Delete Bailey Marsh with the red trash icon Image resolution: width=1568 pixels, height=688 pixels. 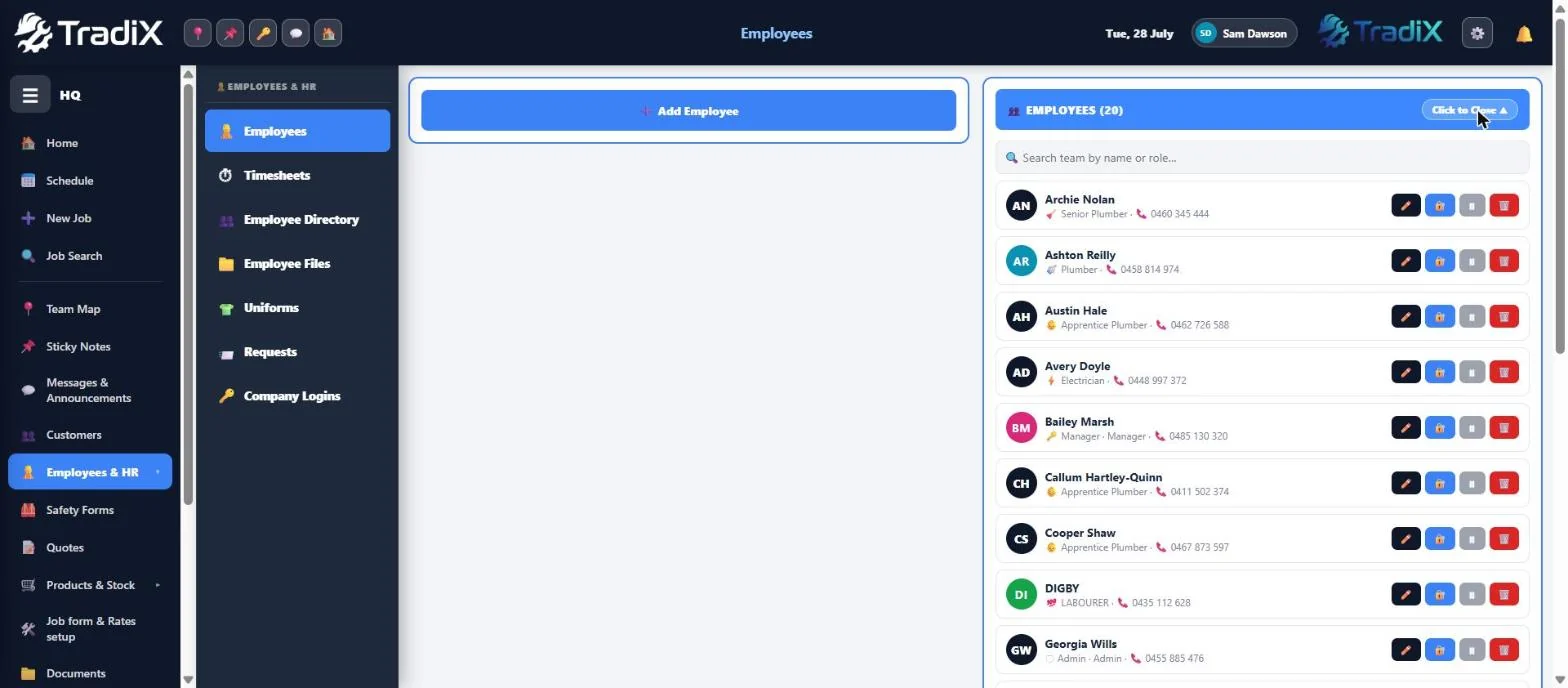1503,428
